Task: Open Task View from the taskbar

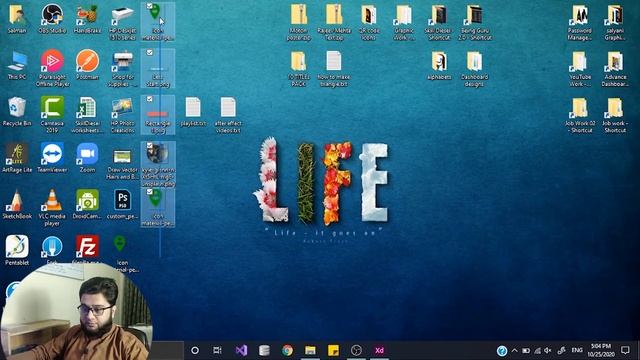Action: (x=218, y=350)
